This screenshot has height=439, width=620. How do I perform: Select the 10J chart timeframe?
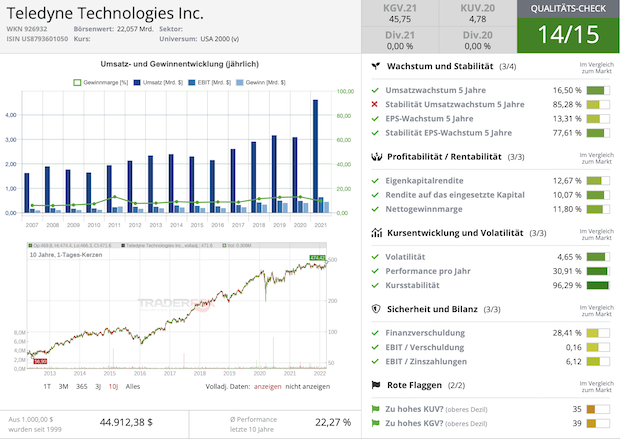coord(113,386)
